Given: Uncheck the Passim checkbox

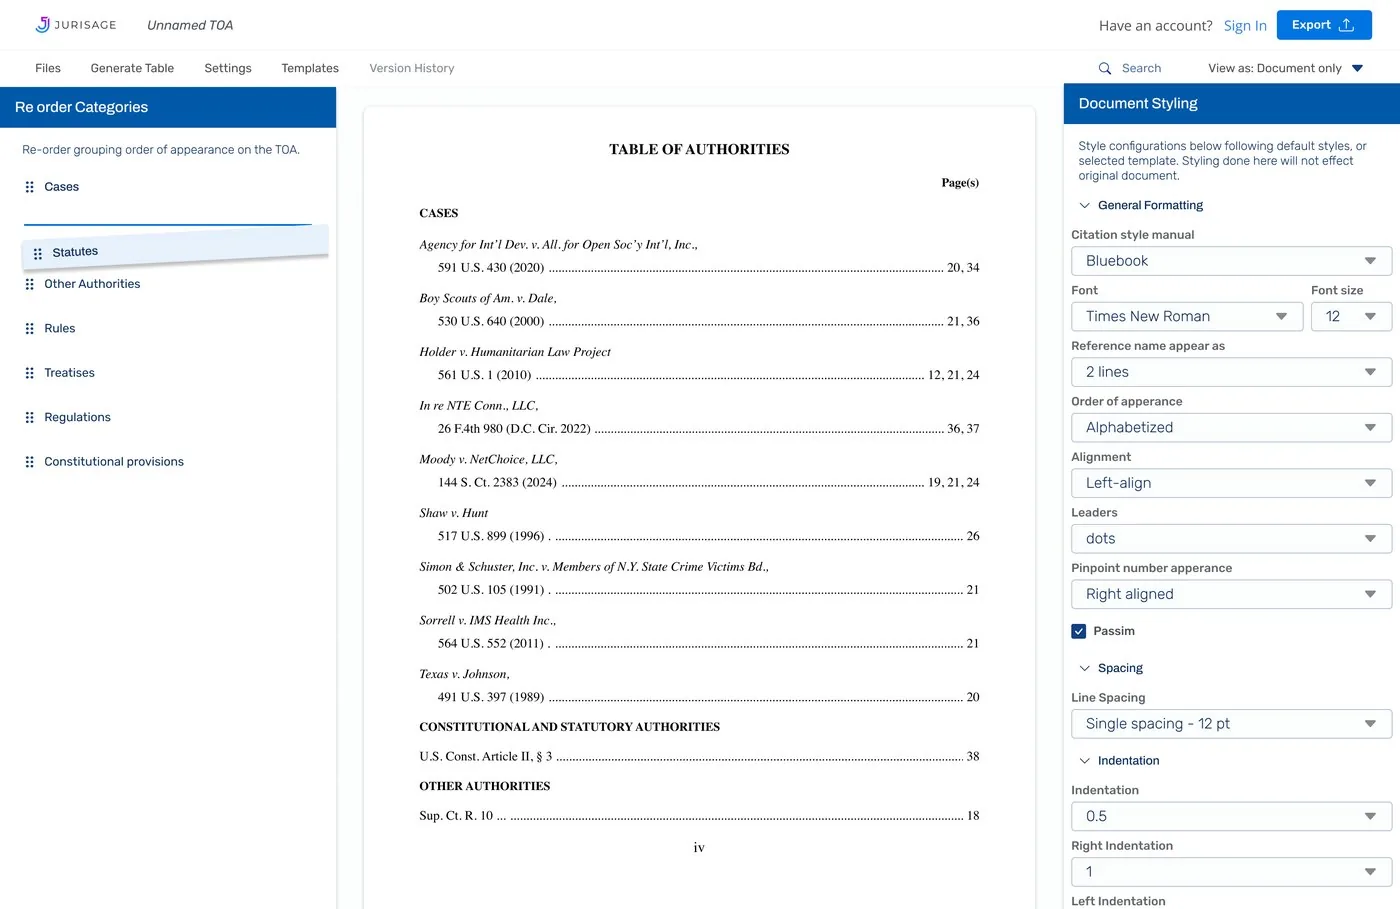Looking at the screenshot, I should 1079,631.
